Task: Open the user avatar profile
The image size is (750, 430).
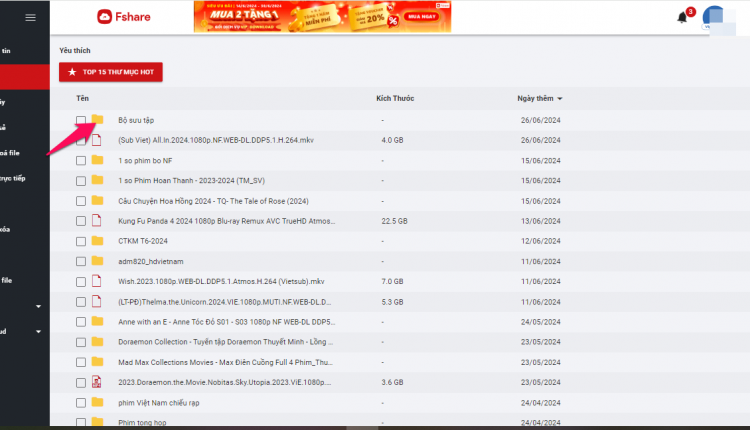Action: click(x=714, y=17)
